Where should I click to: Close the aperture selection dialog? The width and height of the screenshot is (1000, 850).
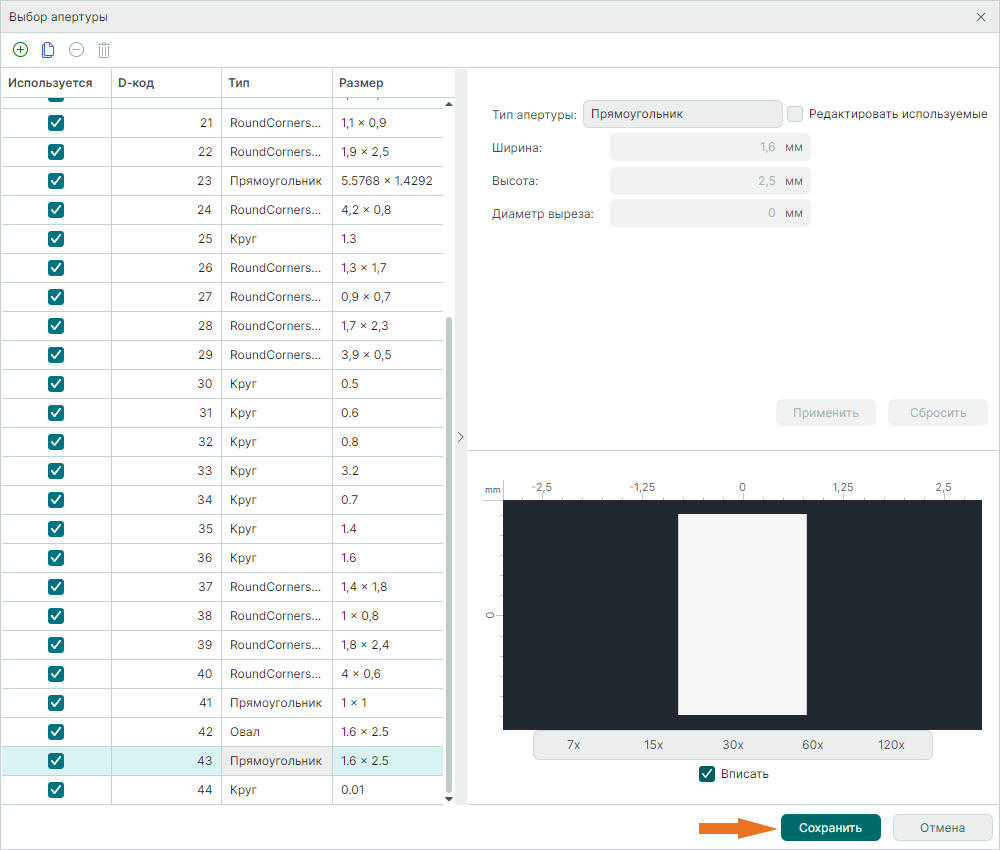(981, 17)
